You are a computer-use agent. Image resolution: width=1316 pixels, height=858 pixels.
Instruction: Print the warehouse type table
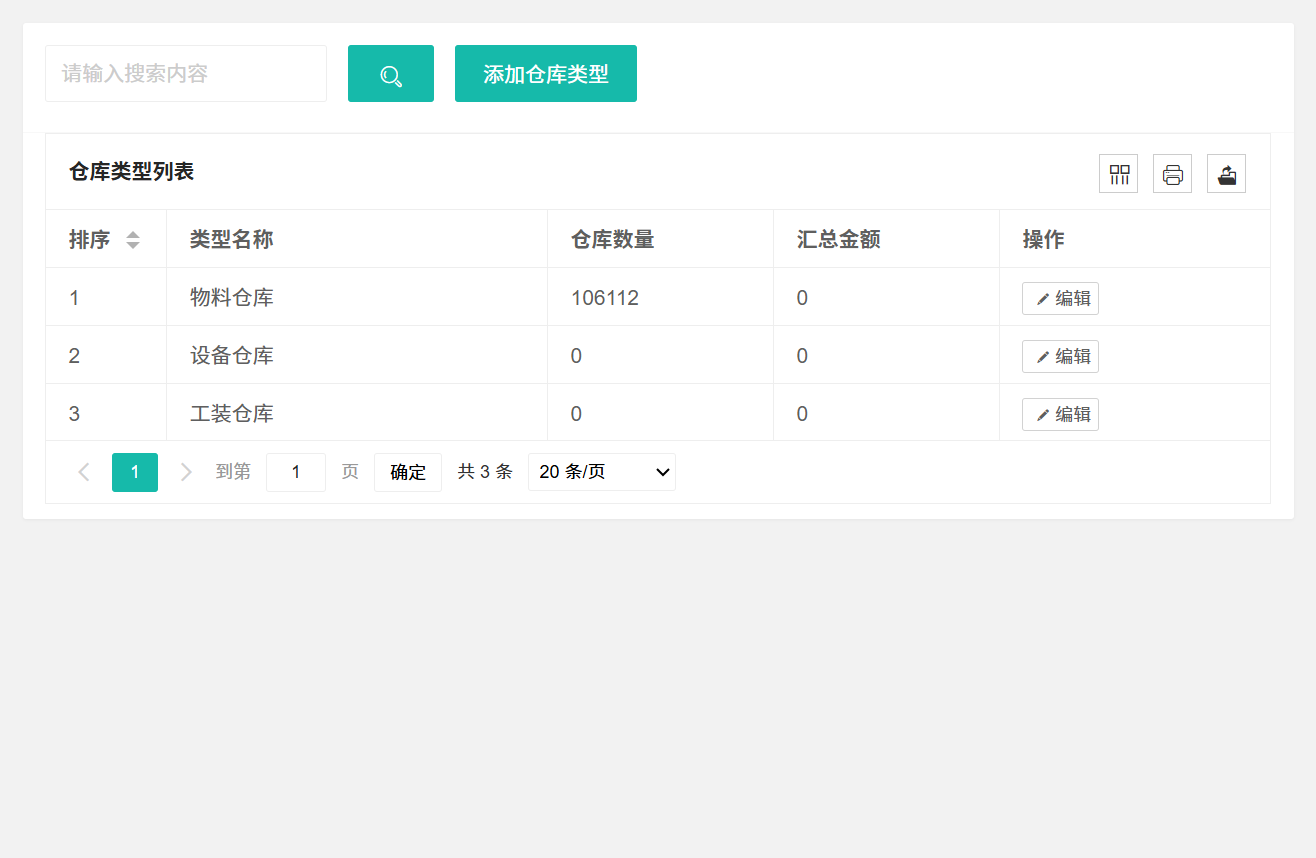click(1173, 174)
